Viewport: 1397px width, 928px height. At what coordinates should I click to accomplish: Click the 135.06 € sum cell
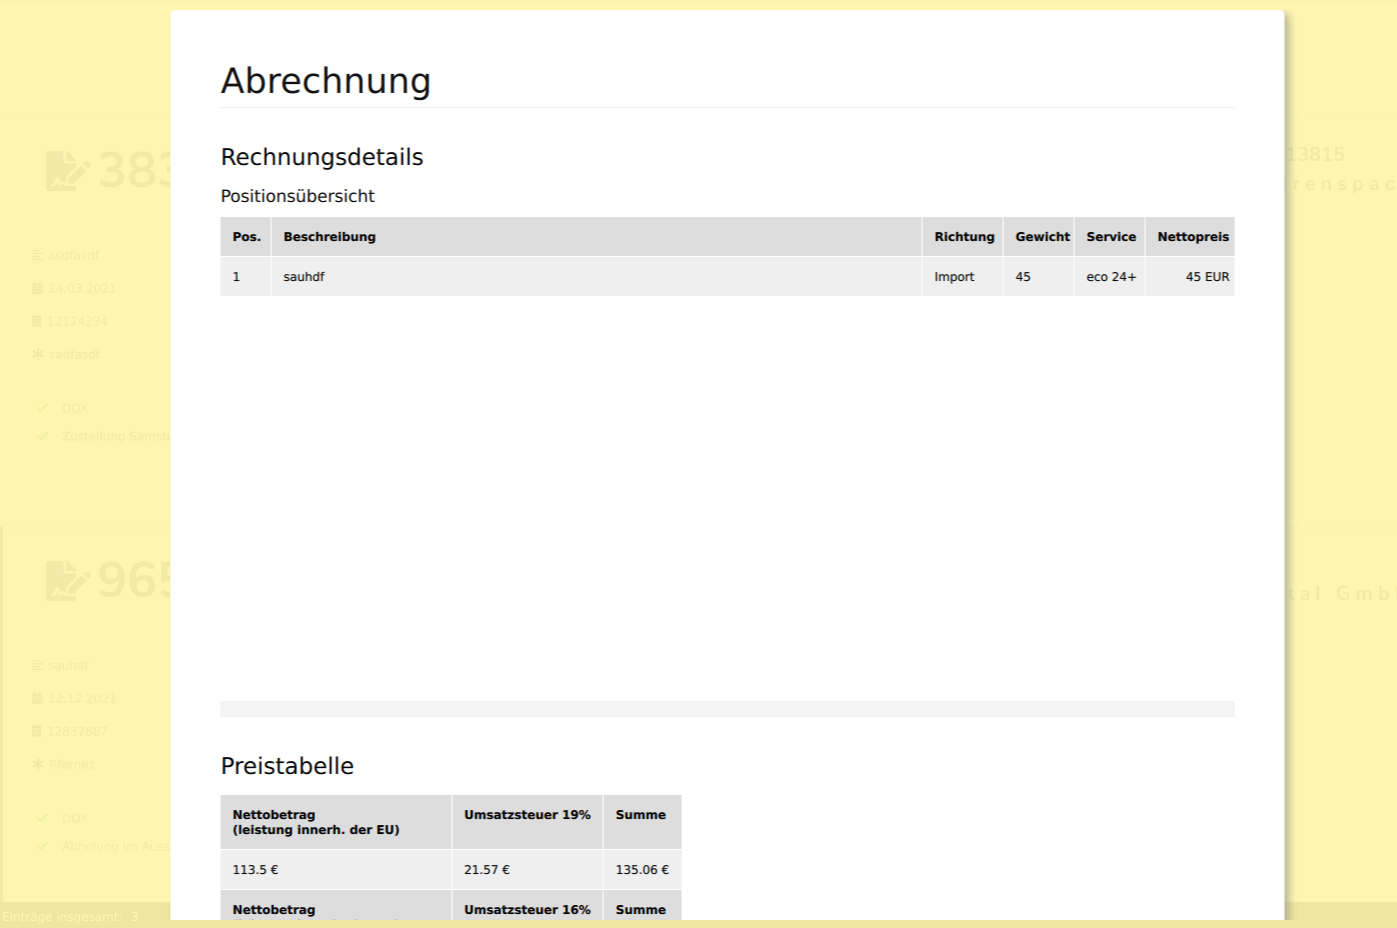point(642,870)
